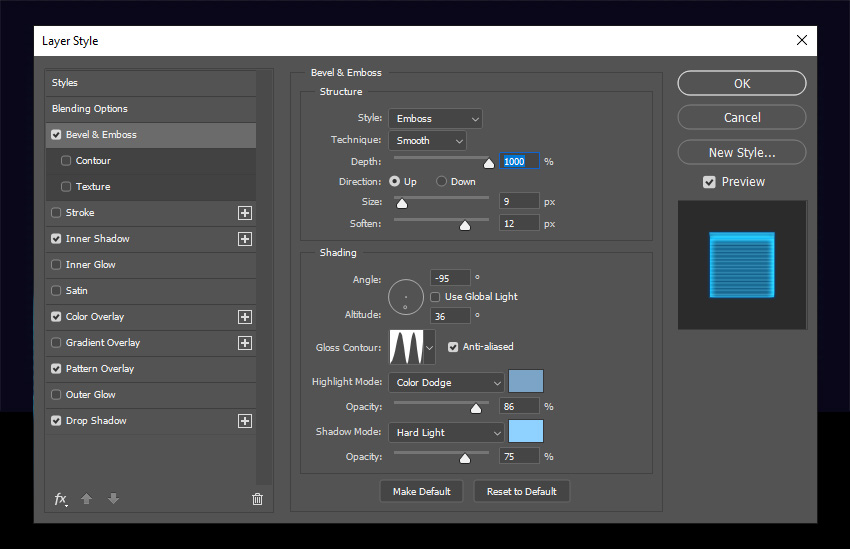
Task: Click the Cancel button
Action: [742, 118]
